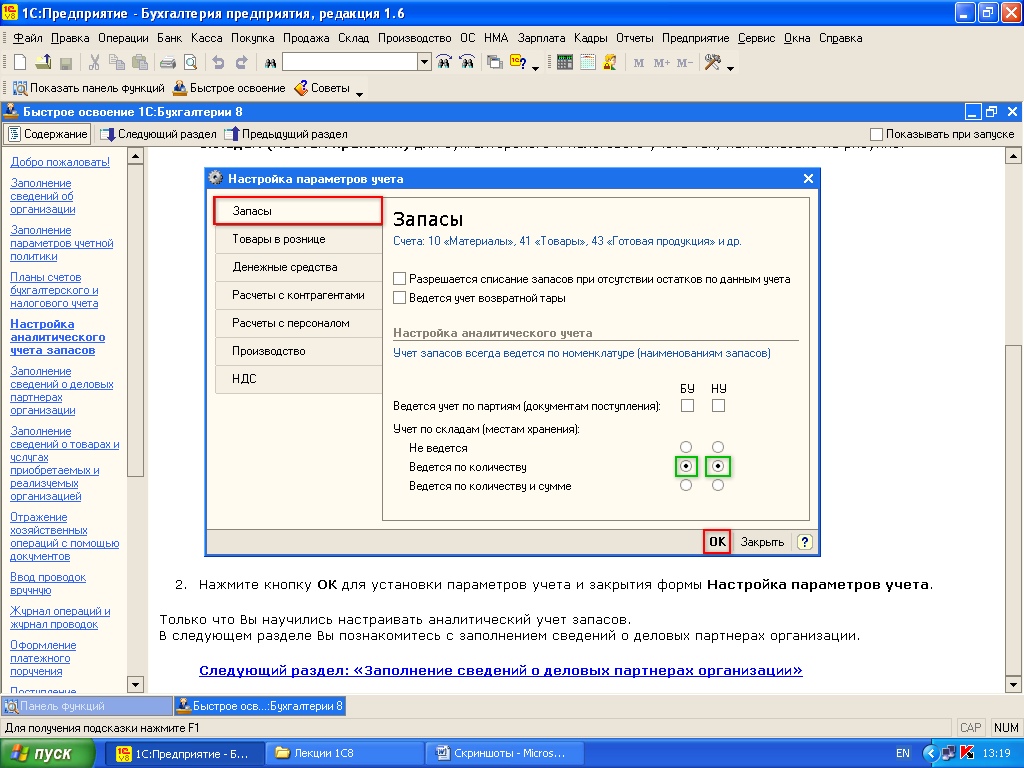Image resolution: width=1024 pixels, height=768 pixels.
Task: Click the M+ memory add button
Action: [x=662, y=63]
